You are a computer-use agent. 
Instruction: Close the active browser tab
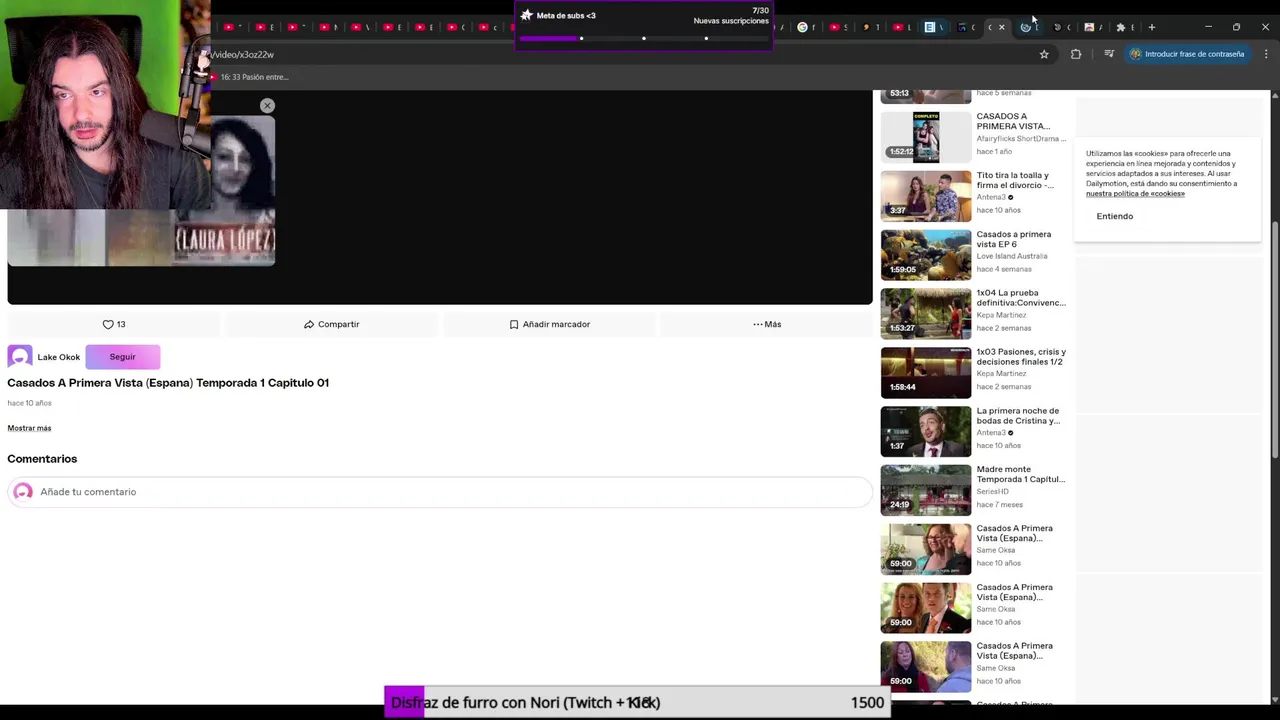[x=1002, y=27]
